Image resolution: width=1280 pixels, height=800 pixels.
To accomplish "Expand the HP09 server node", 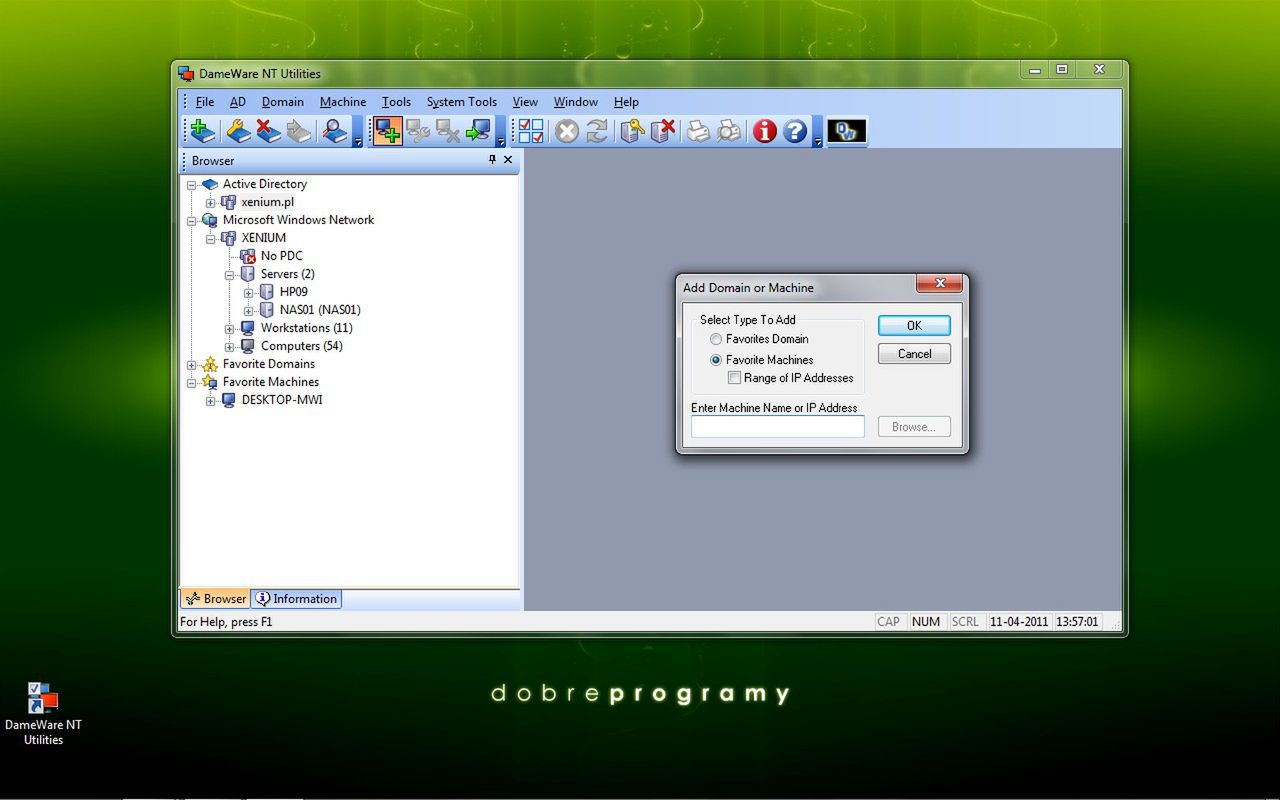I will [x=249, y=293].
